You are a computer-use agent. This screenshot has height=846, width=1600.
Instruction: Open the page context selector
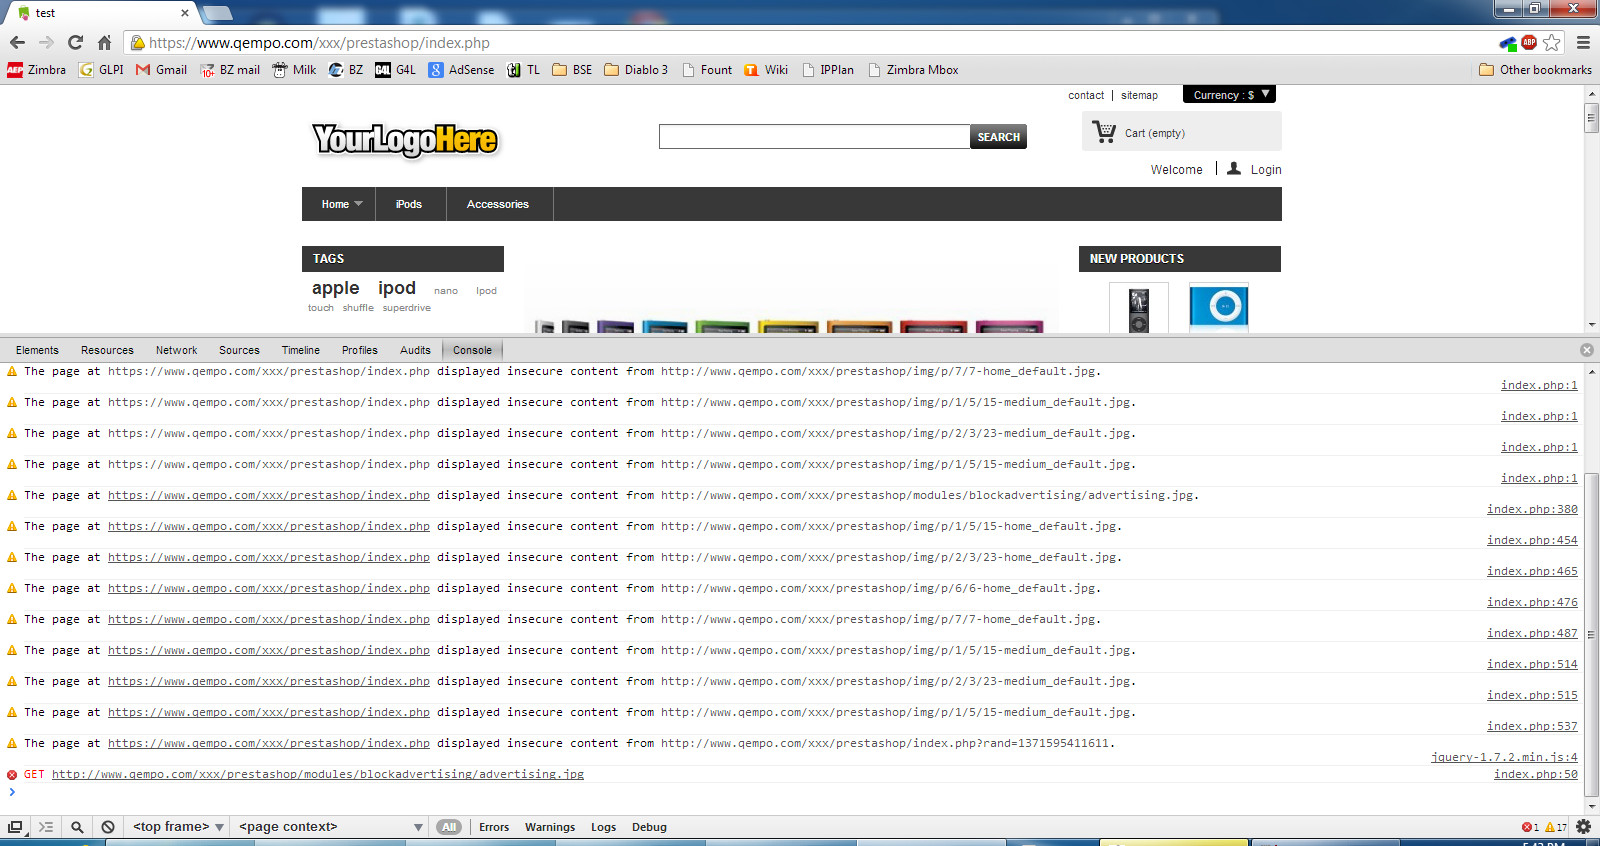(x=331, y=827)
